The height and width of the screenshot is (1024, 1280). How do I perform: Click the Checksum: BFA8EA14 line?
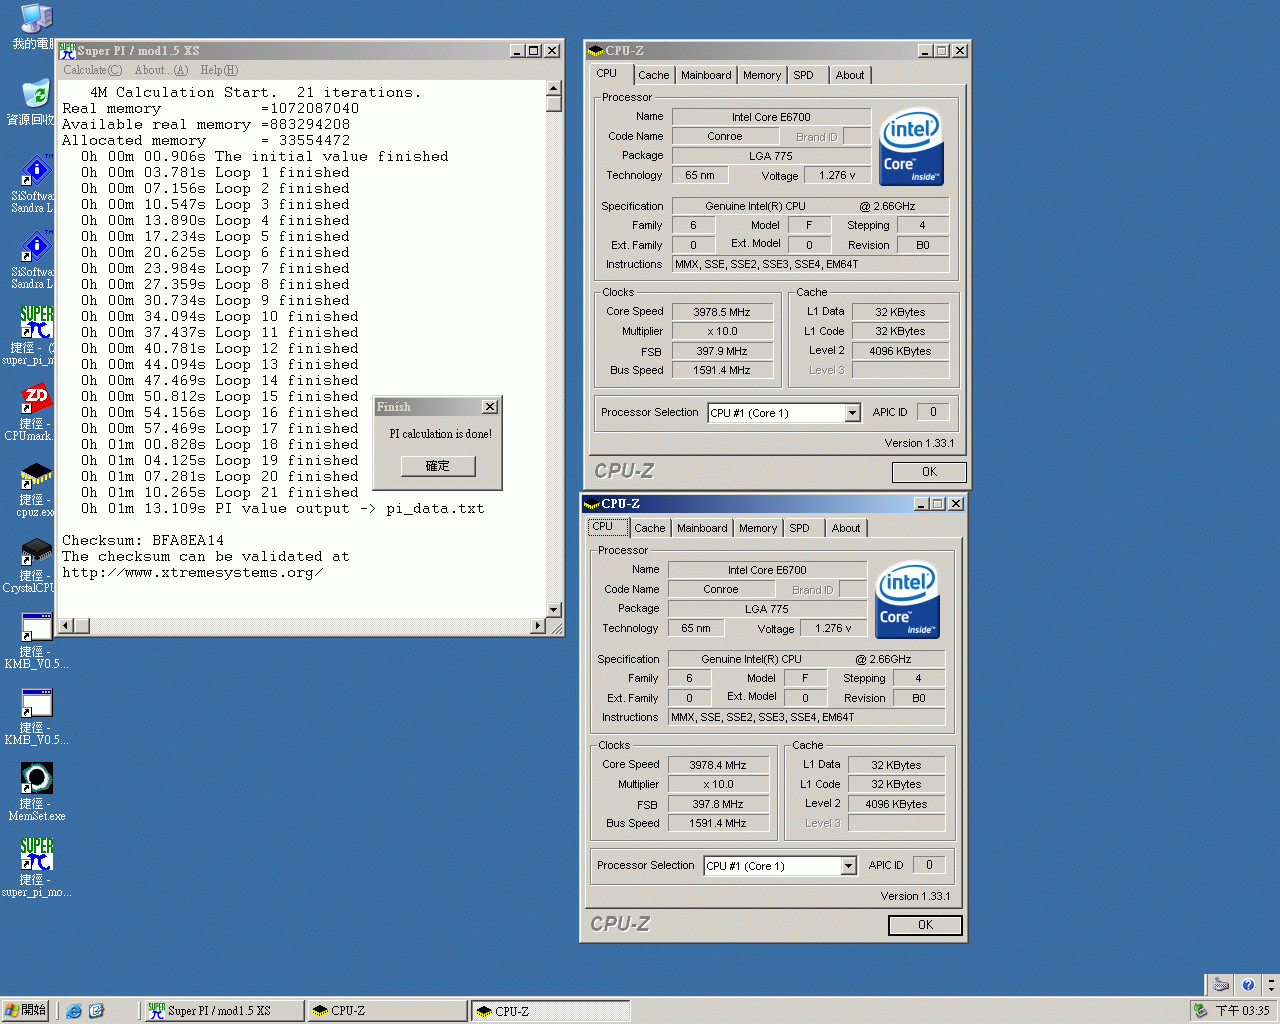tap(143, 541)
